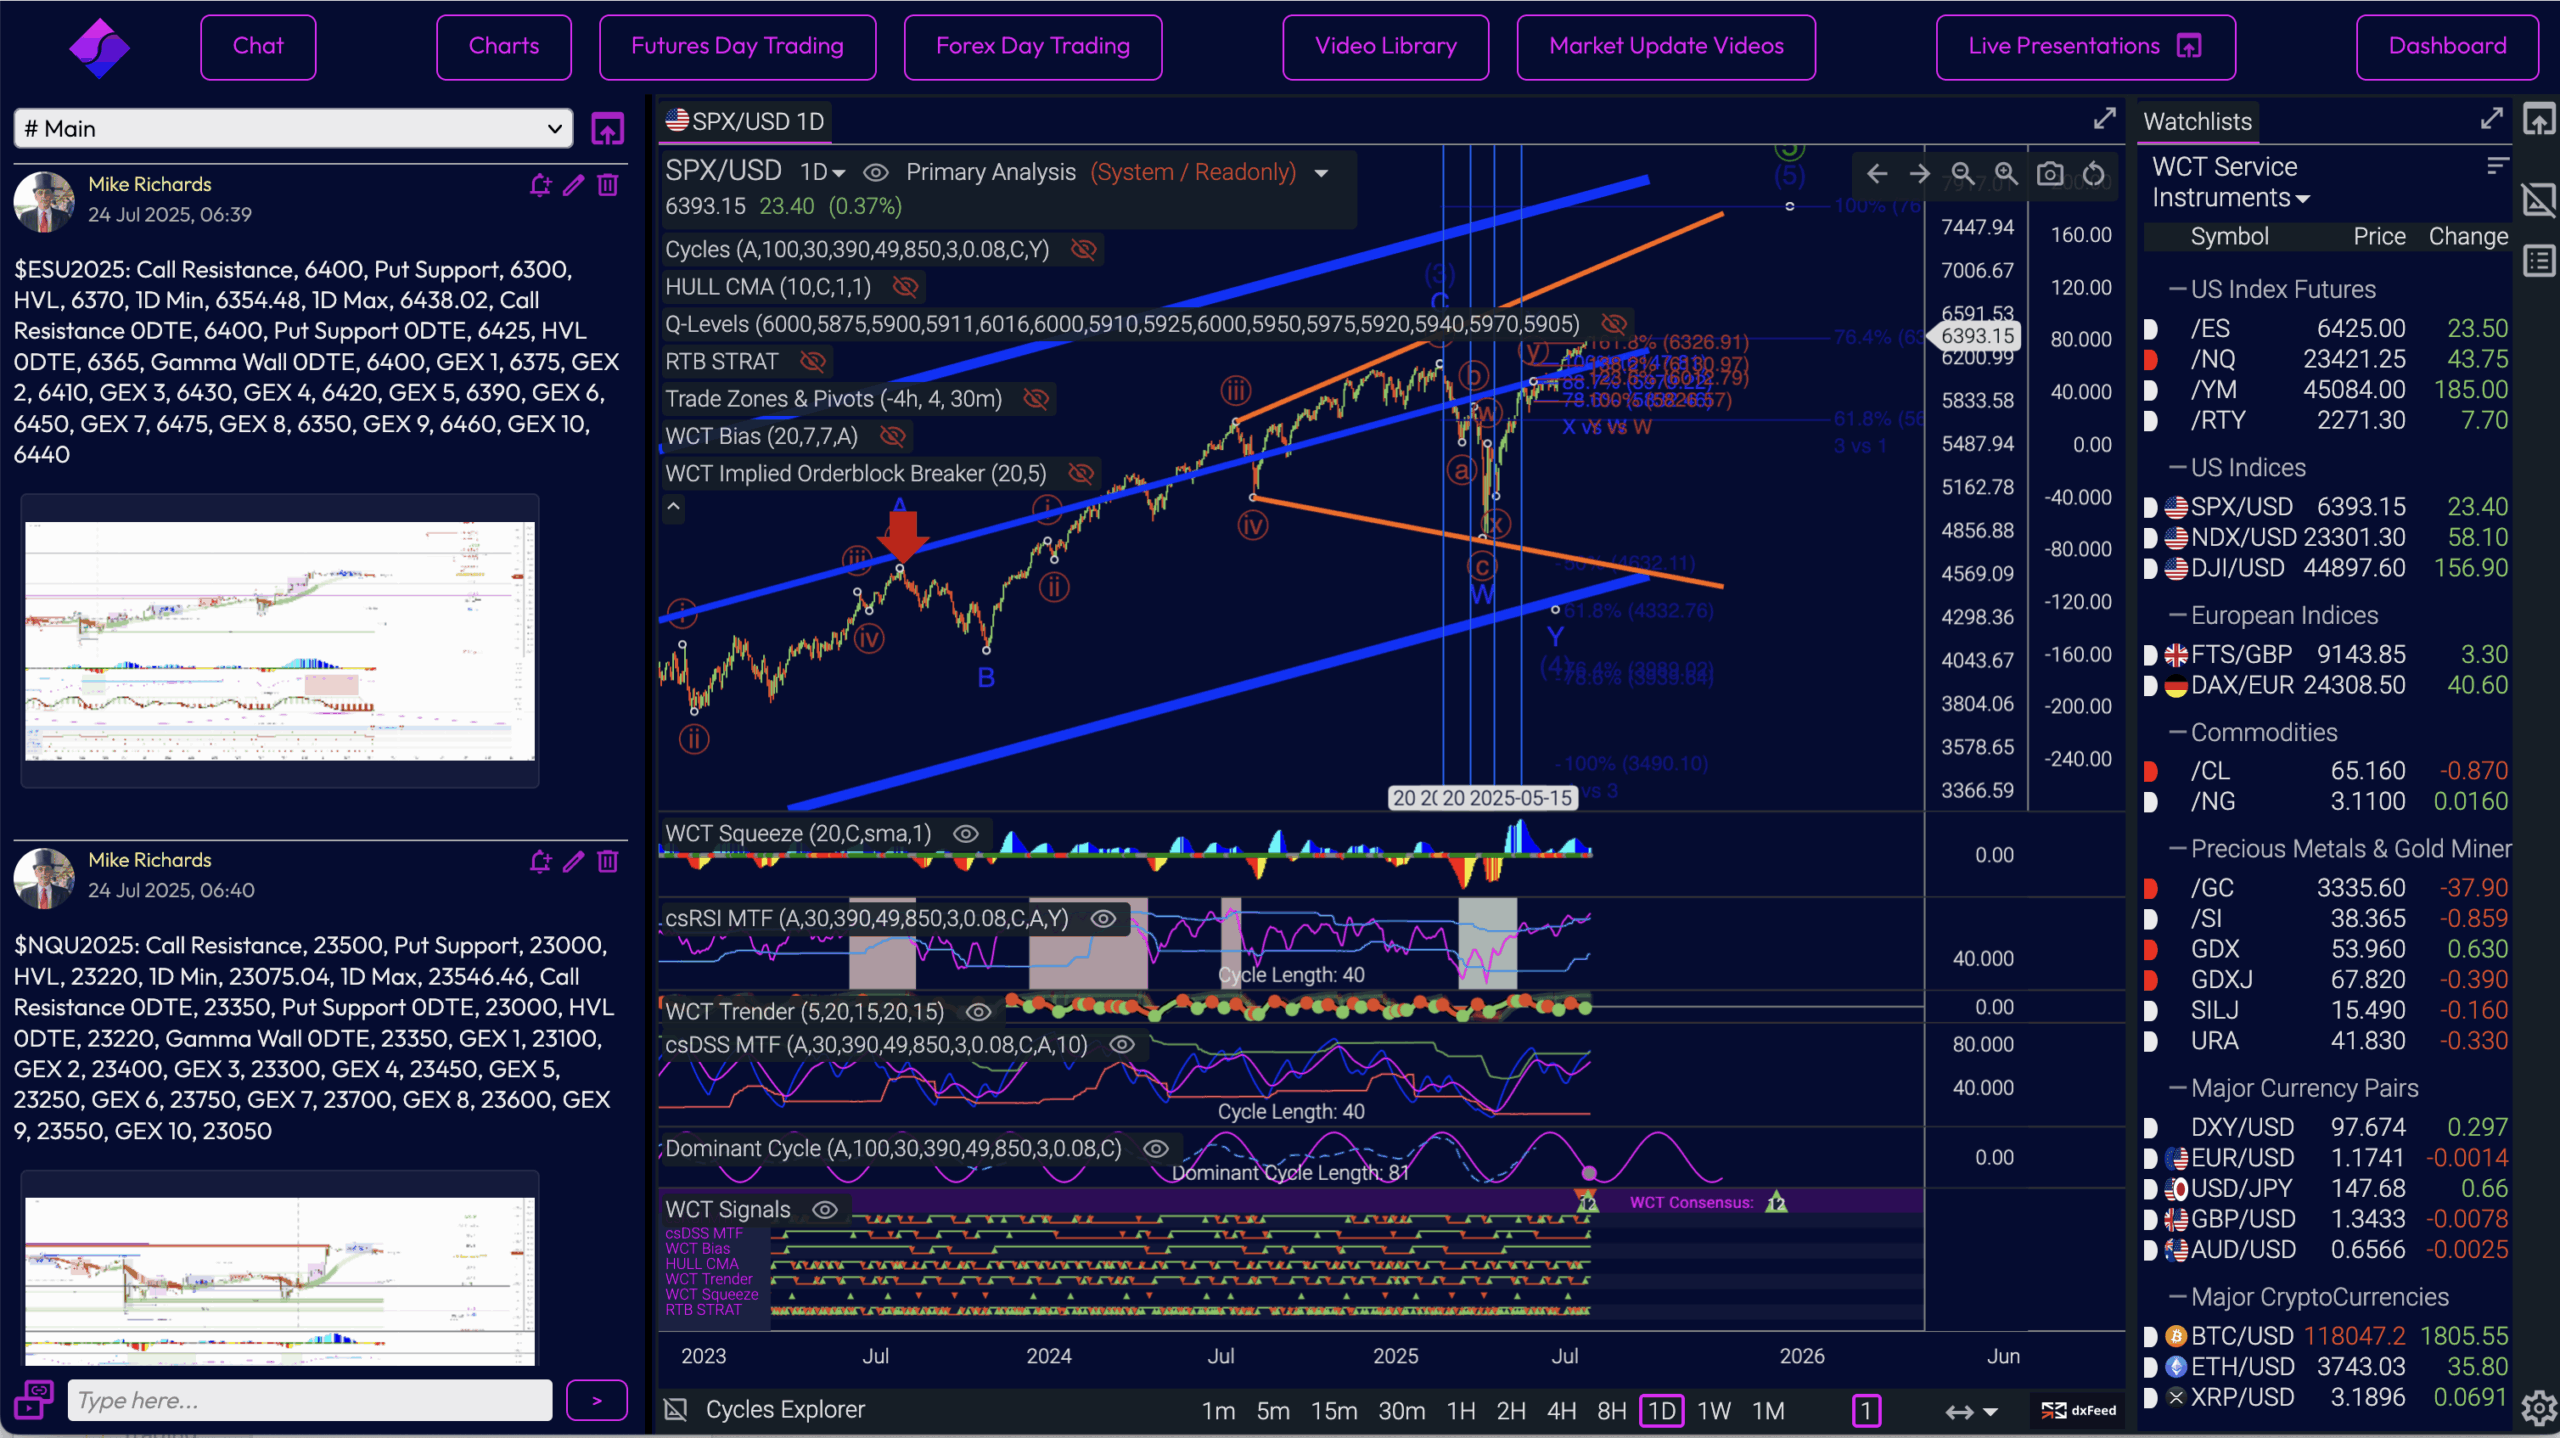Switch to the 4H timeframe

click(1561, 1411)
